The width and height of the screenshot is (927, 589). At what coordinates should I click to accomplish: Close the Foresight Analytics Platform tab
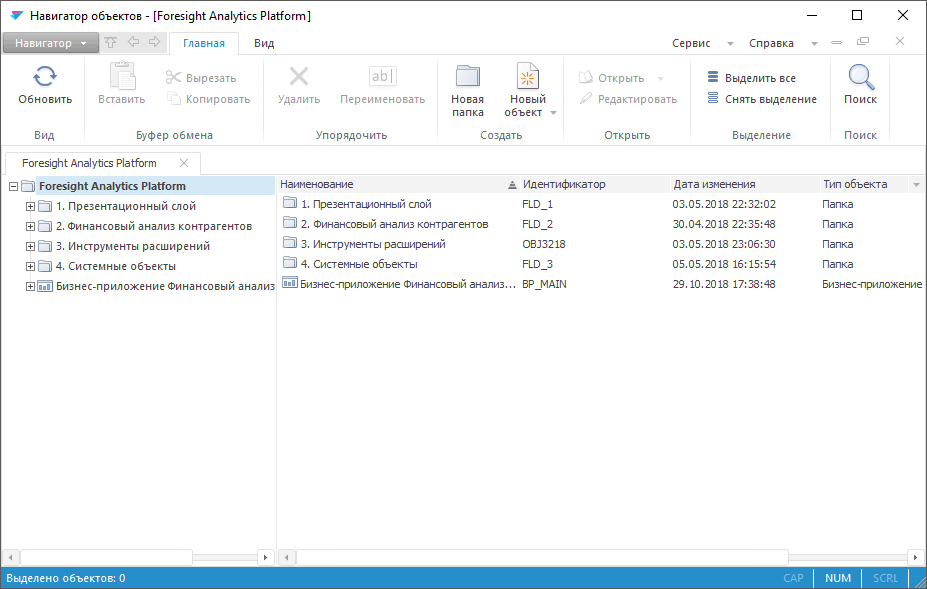click(x=184, y=163)
